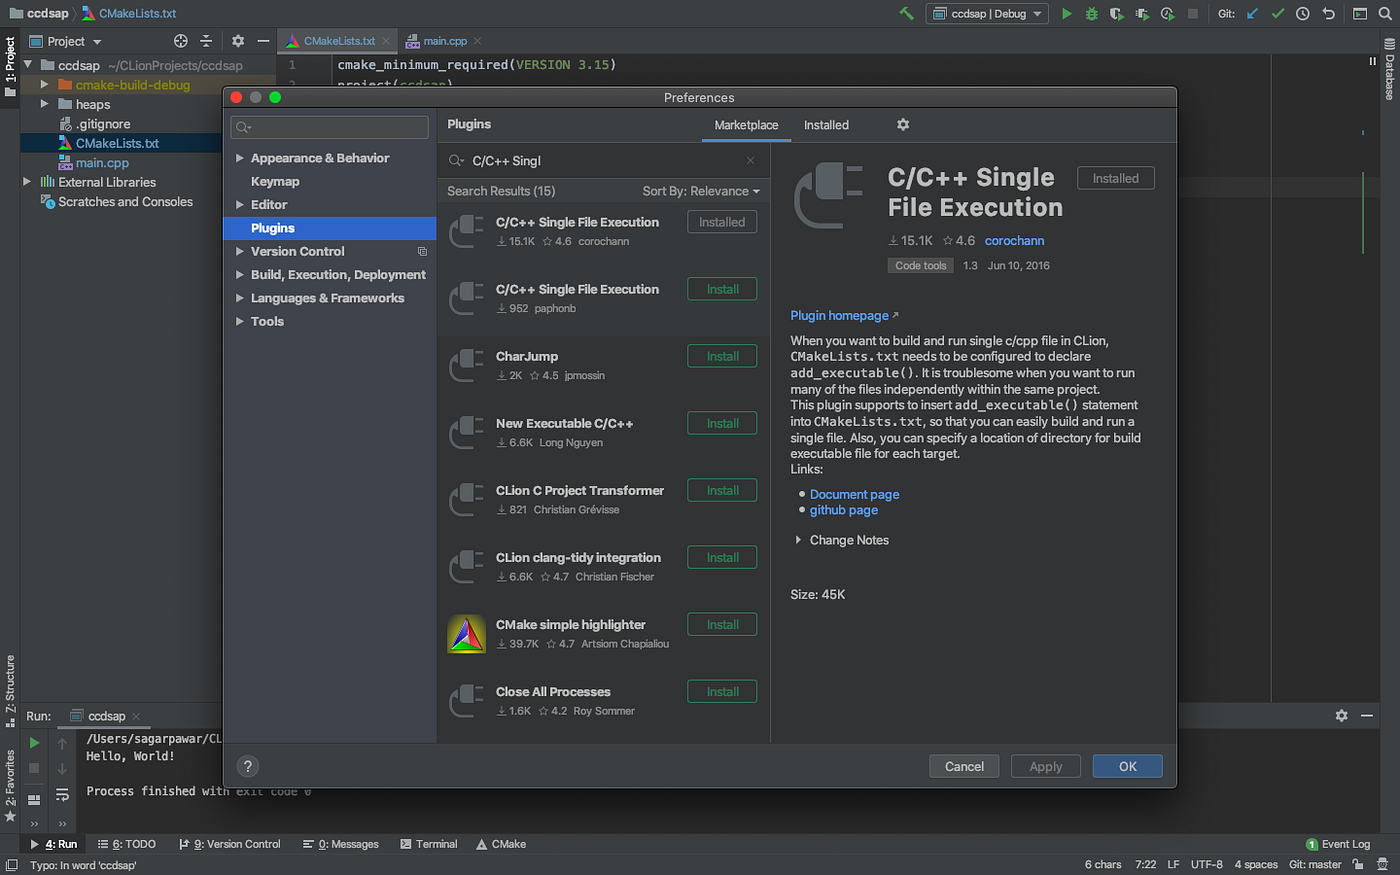The width and height of the screenshot is (1400, 875).
Task: Collapse all in Project panel toolbar
Action: point(206,41)
